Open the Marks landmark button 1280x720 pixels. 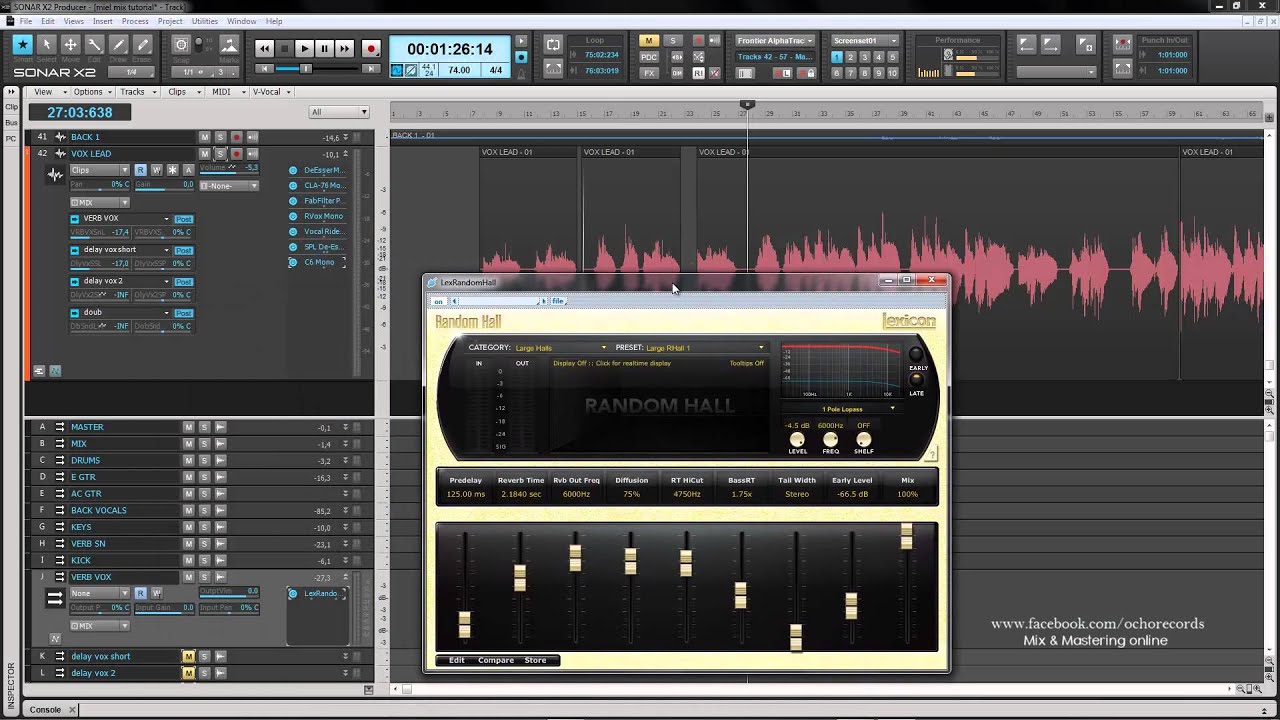(x=229, y=45)
